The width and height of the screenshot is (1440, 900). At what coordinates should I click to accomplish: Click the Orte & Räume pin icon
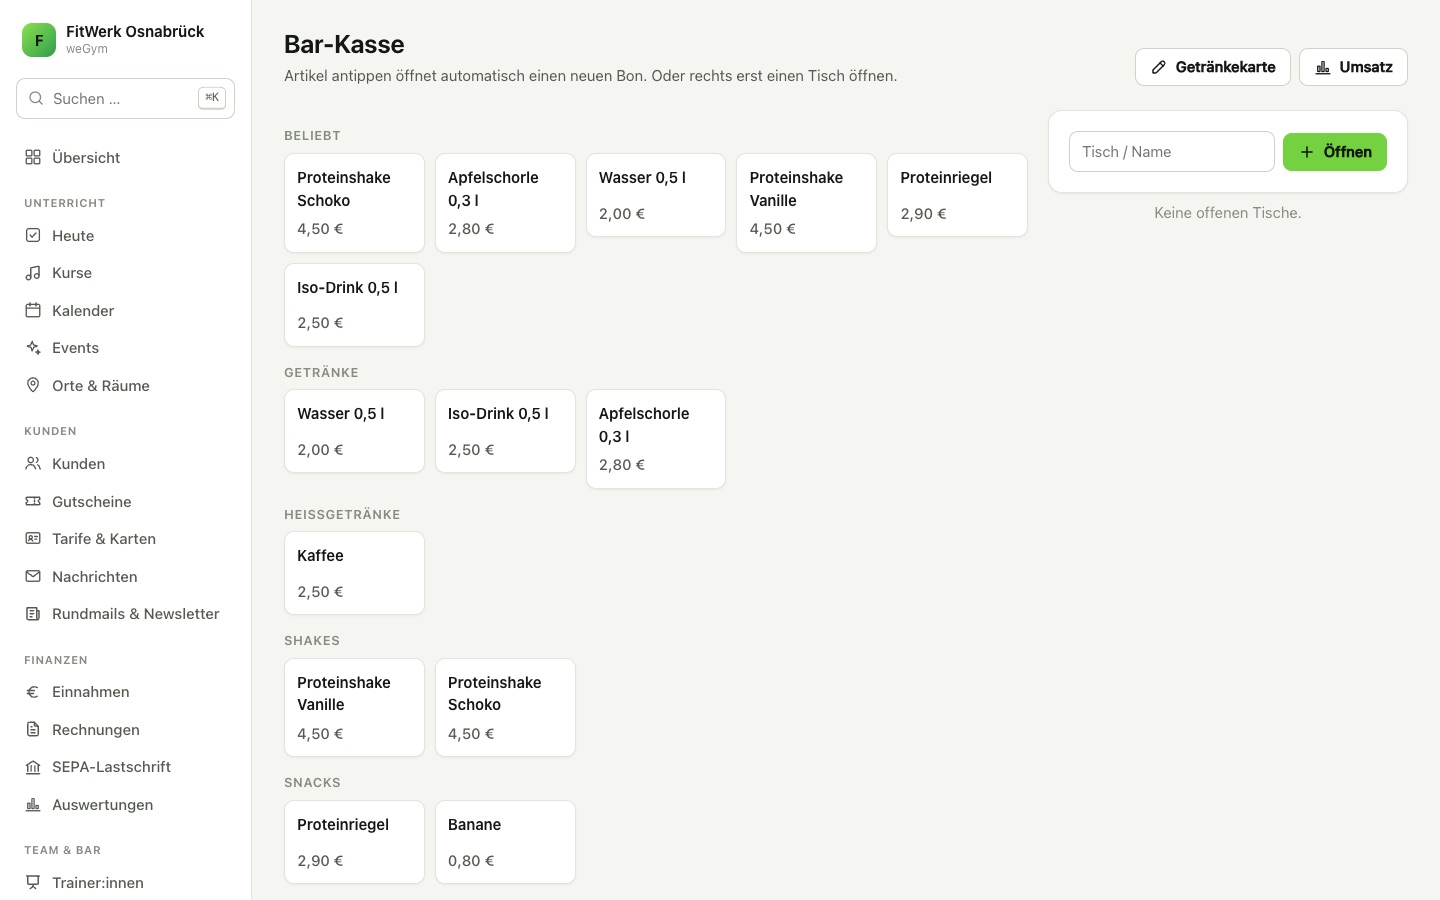[x=33, y=385]
